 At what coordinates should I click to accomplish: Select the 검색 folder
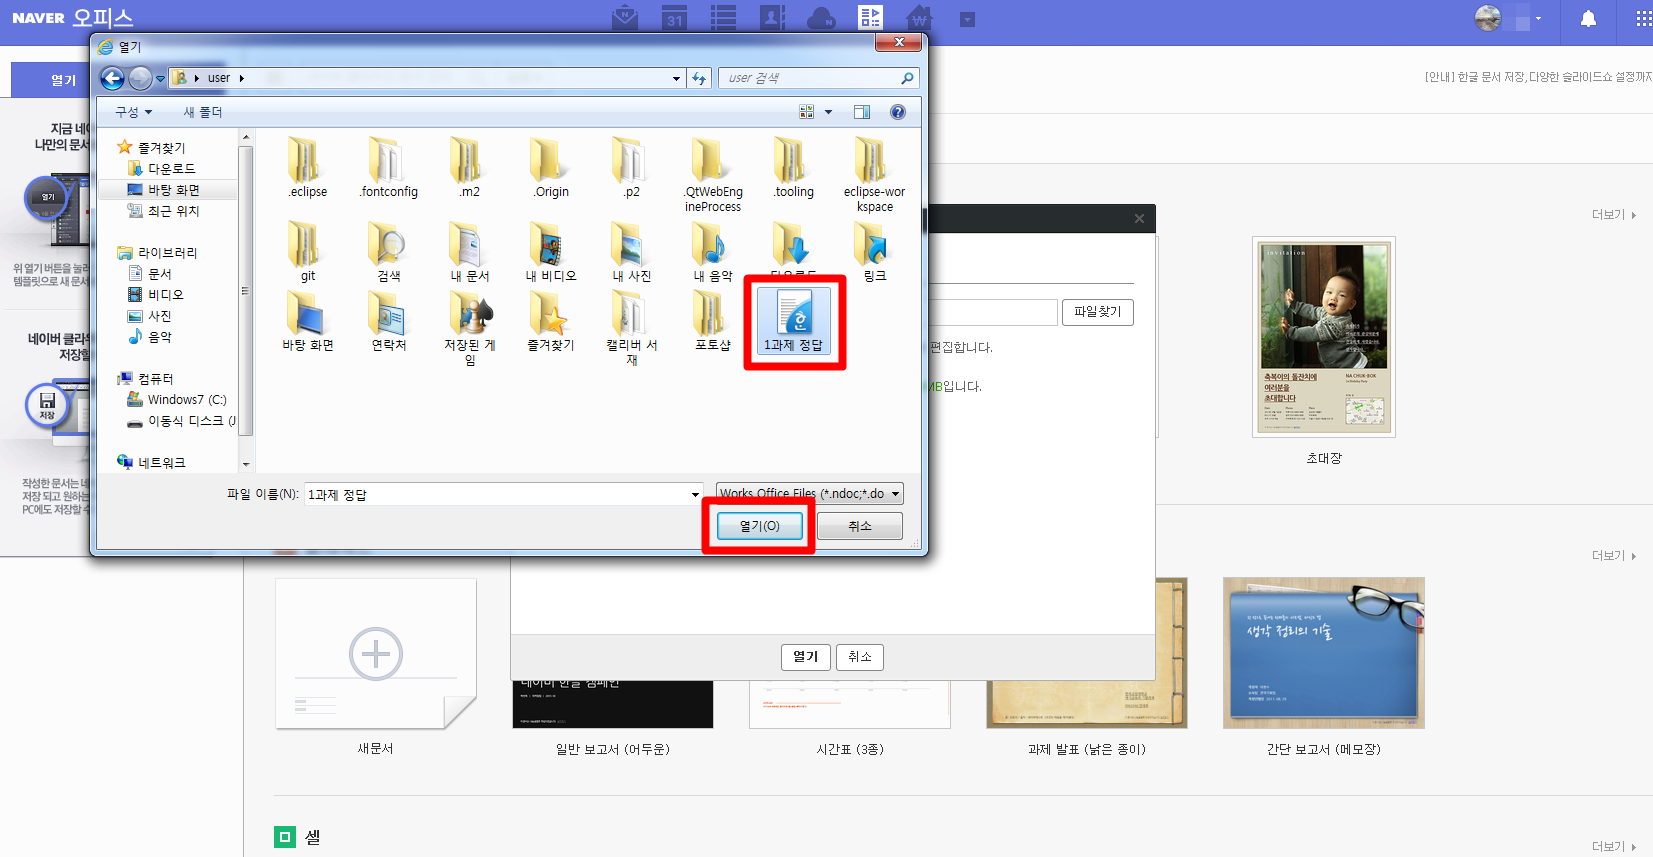point(389,251)
